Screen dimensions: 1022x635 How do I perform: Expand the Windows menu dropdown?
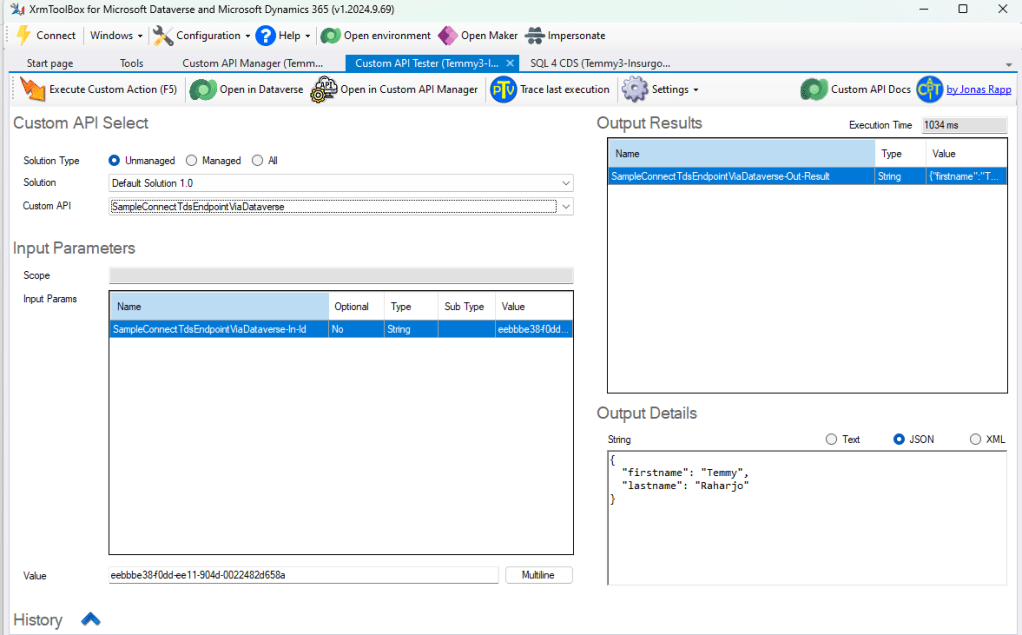(139, 36)
